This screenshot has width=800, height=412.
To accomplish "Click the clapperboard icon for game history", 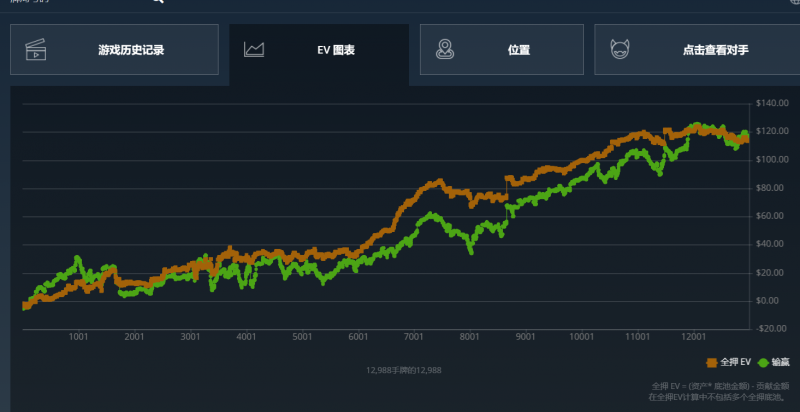I will coord(36,49).
